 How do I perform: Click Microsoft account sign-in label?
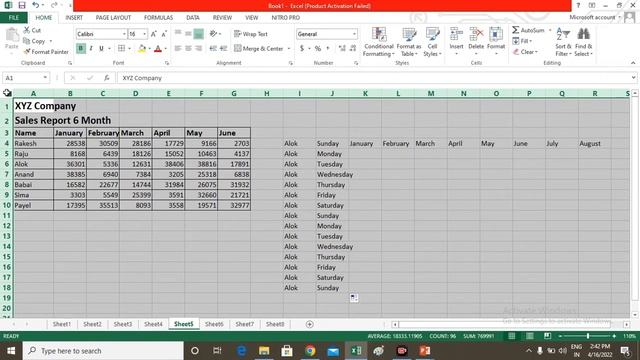point(592,17)
